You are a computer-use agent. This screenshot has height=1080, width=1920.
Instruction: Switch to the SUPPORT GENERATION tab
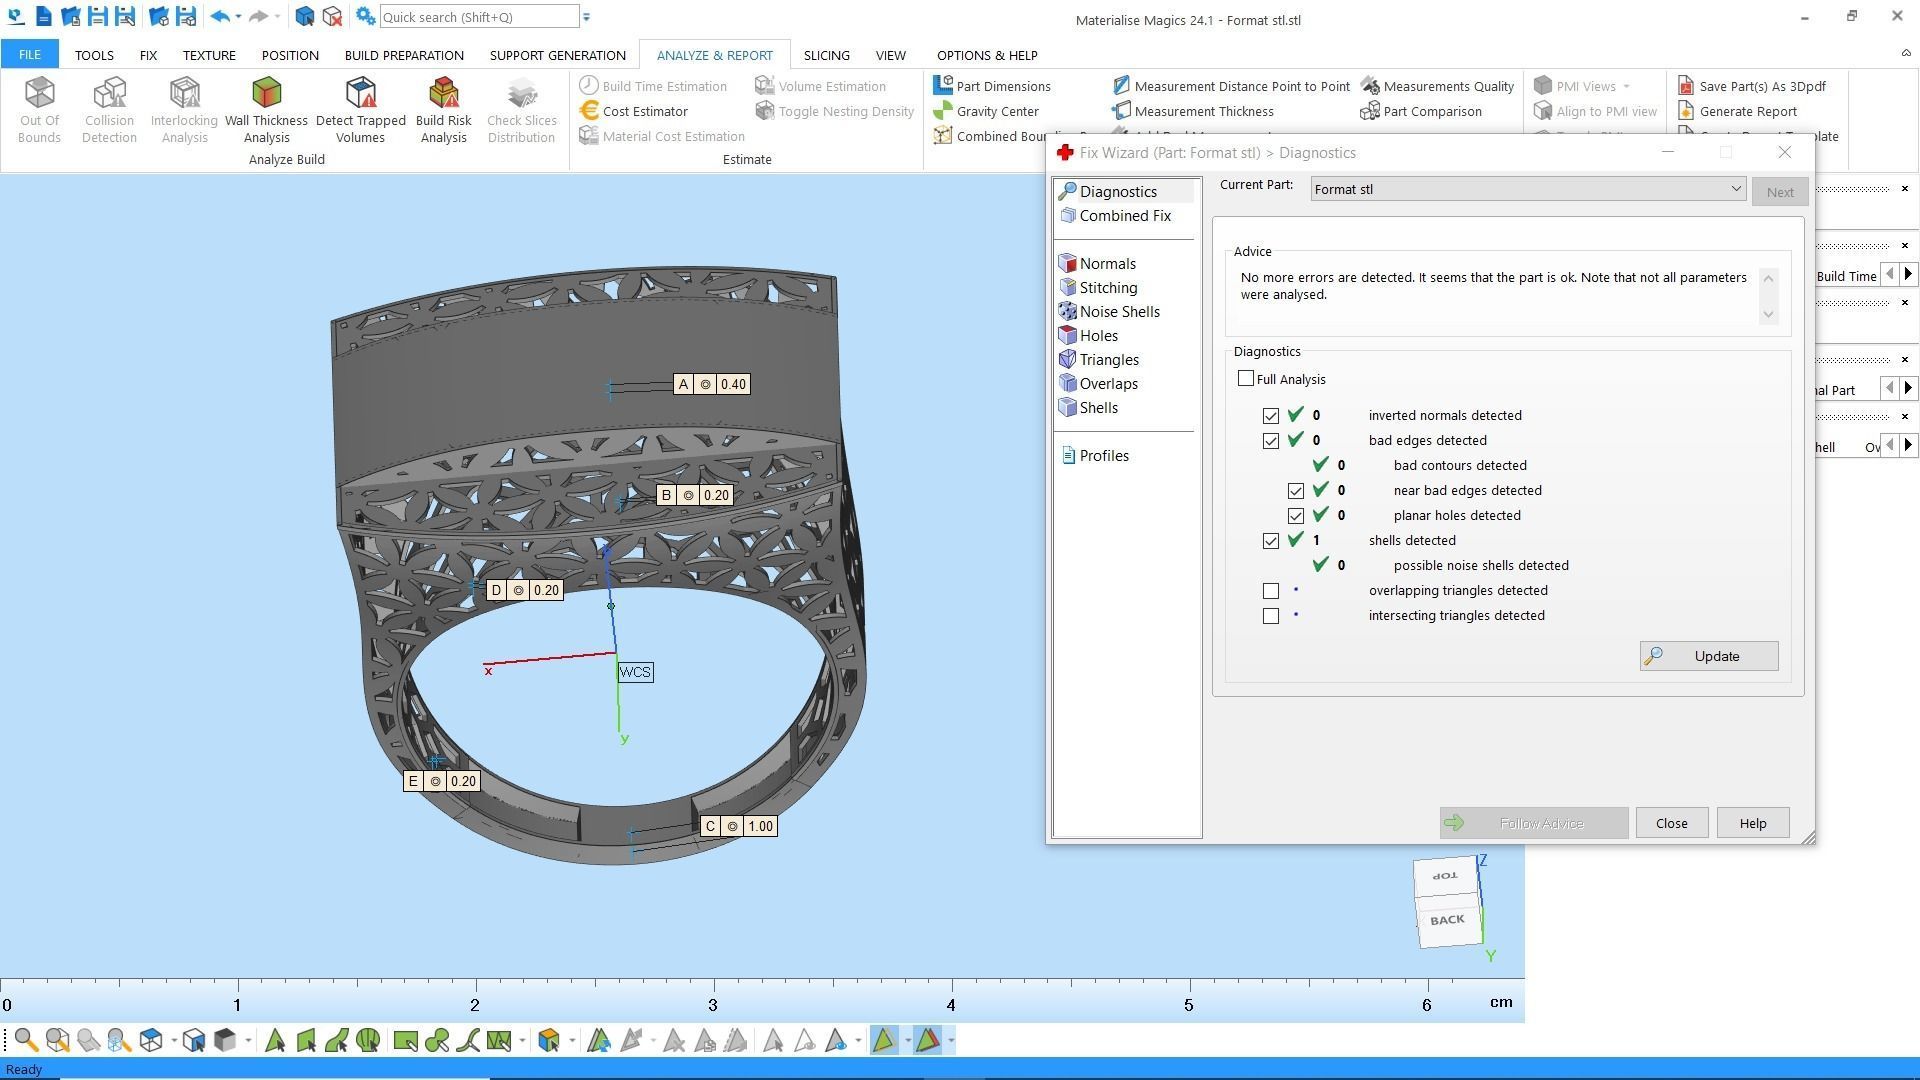pyautogui.click(x=557, y=55)
